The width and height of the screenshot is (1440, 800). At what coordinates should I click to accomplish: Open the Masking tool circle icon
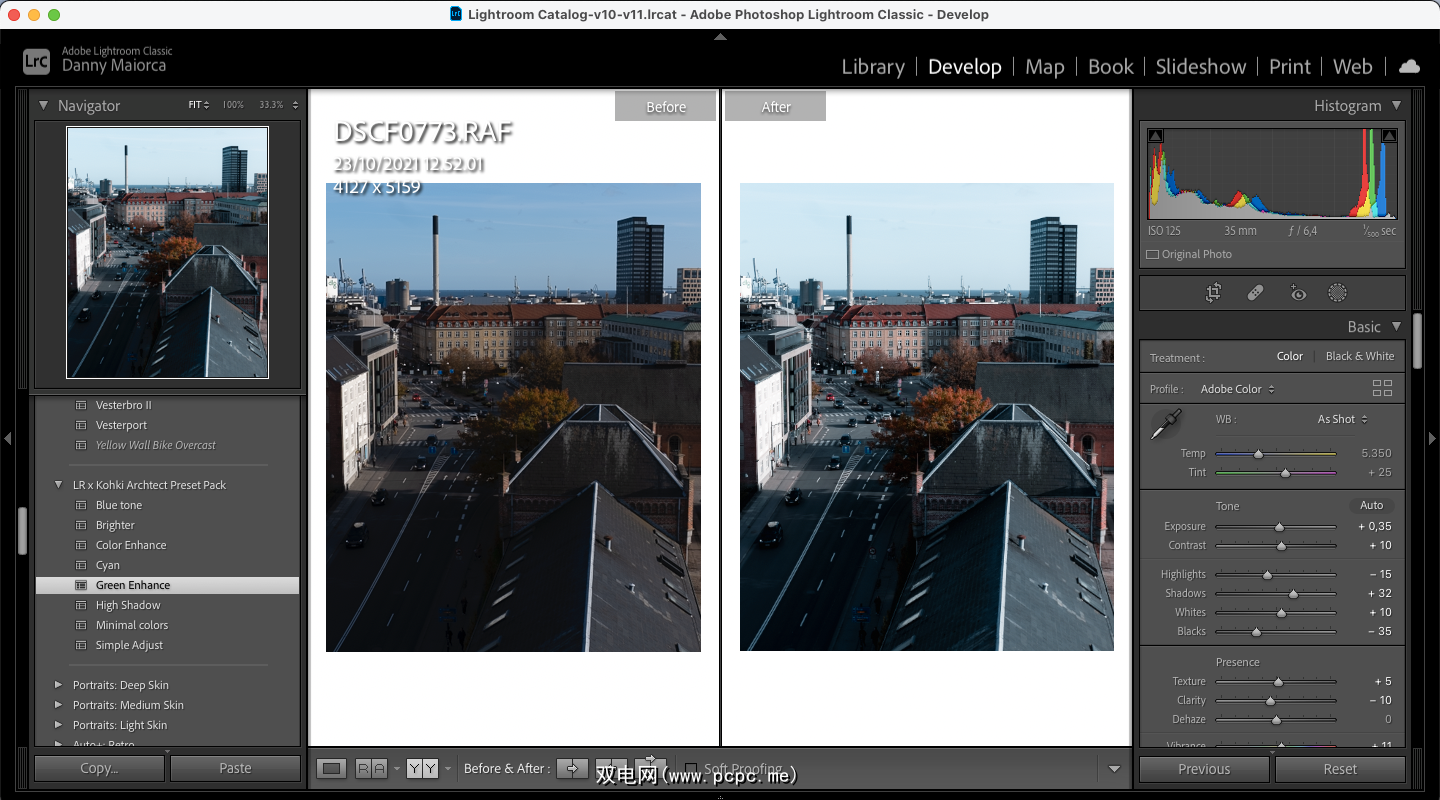pyautogui.click(x=1337, y=293)
